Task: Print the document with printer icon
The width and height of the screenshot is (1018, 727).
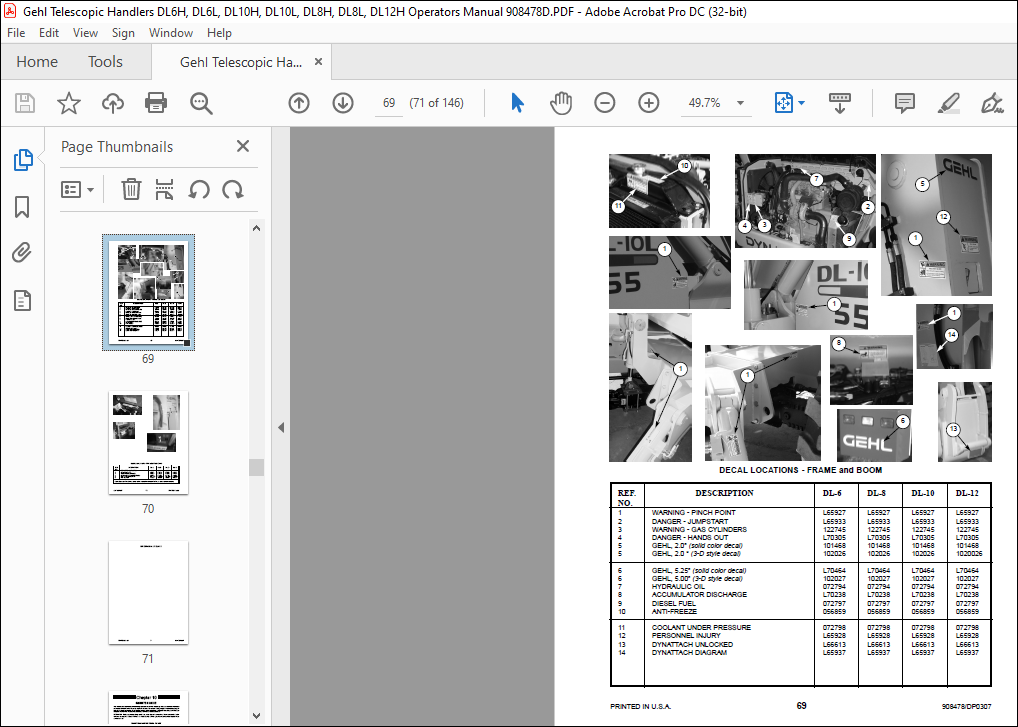Action: (x=156, y=103)
